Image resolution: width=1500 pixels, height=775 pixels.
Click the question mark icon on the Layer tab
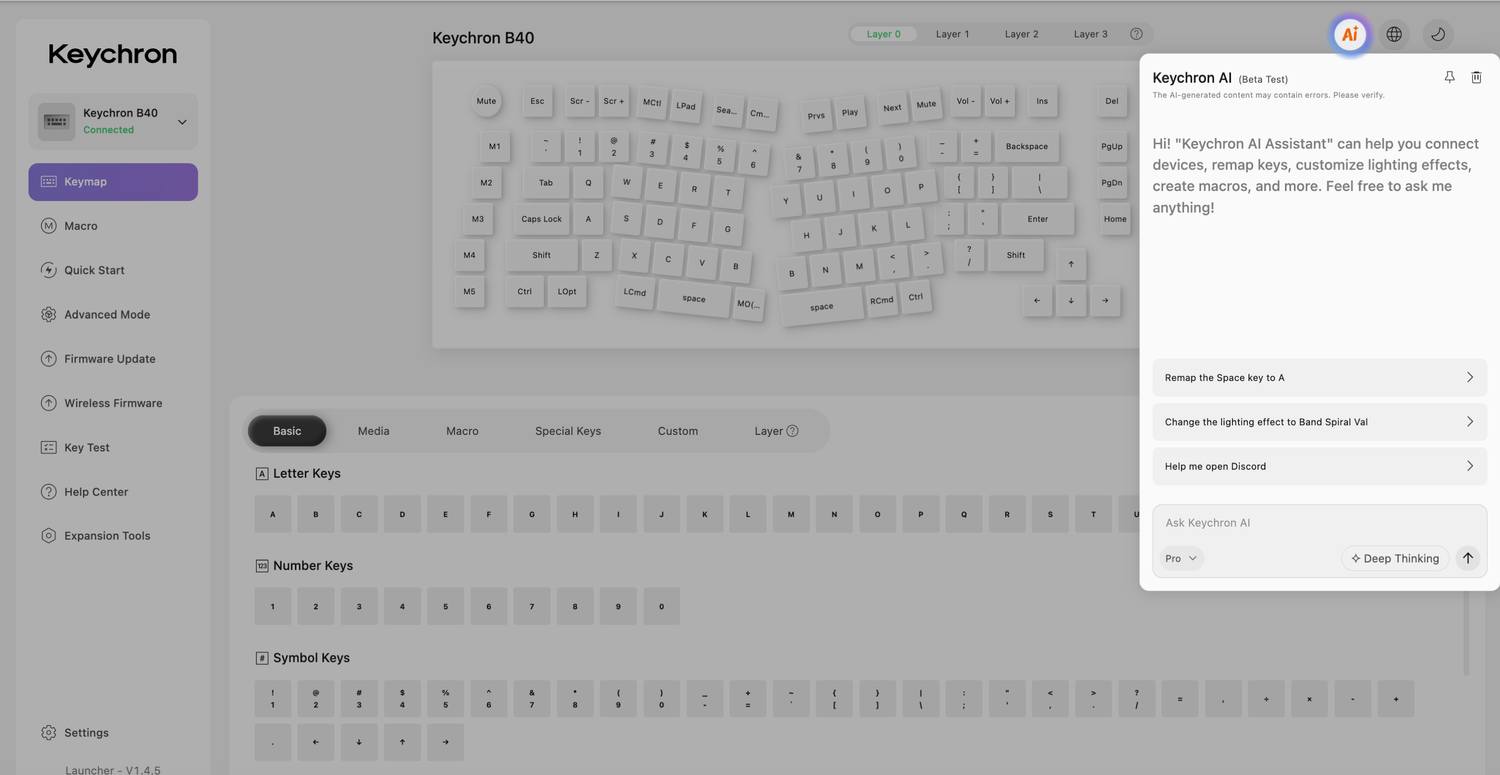tap(793, 431)
